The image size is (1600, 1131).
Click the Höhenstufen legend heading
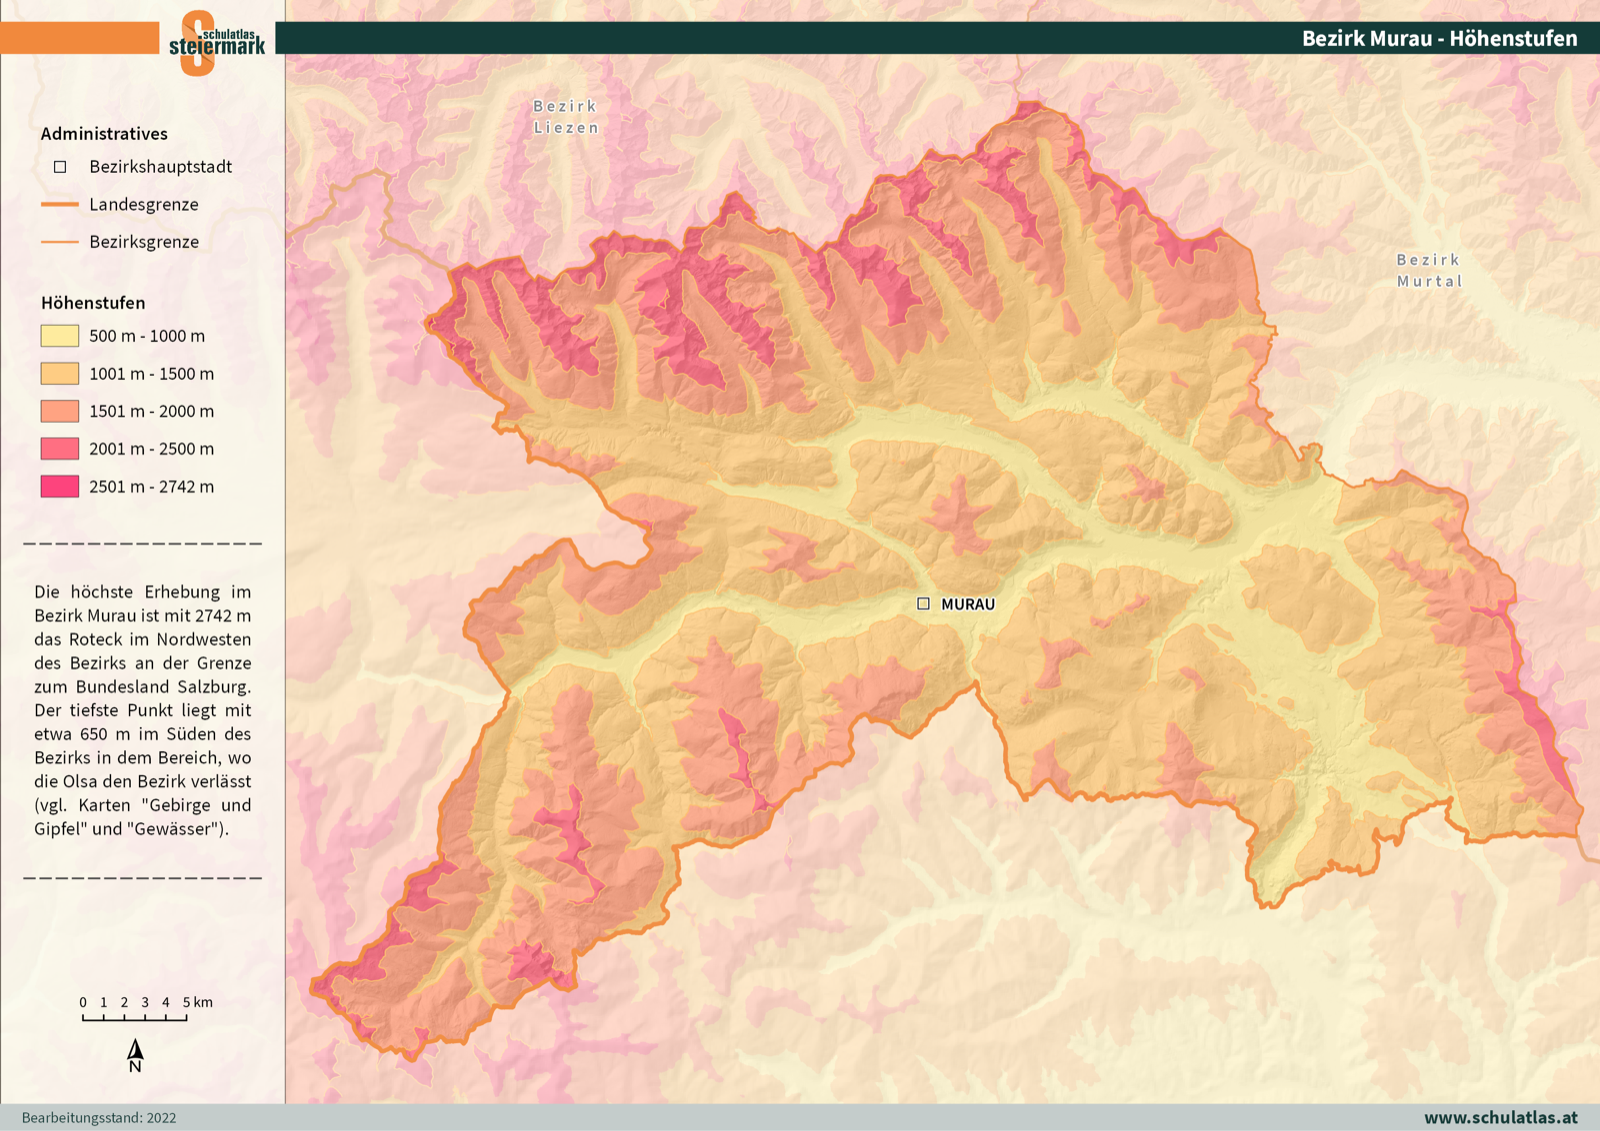(93, 303)
